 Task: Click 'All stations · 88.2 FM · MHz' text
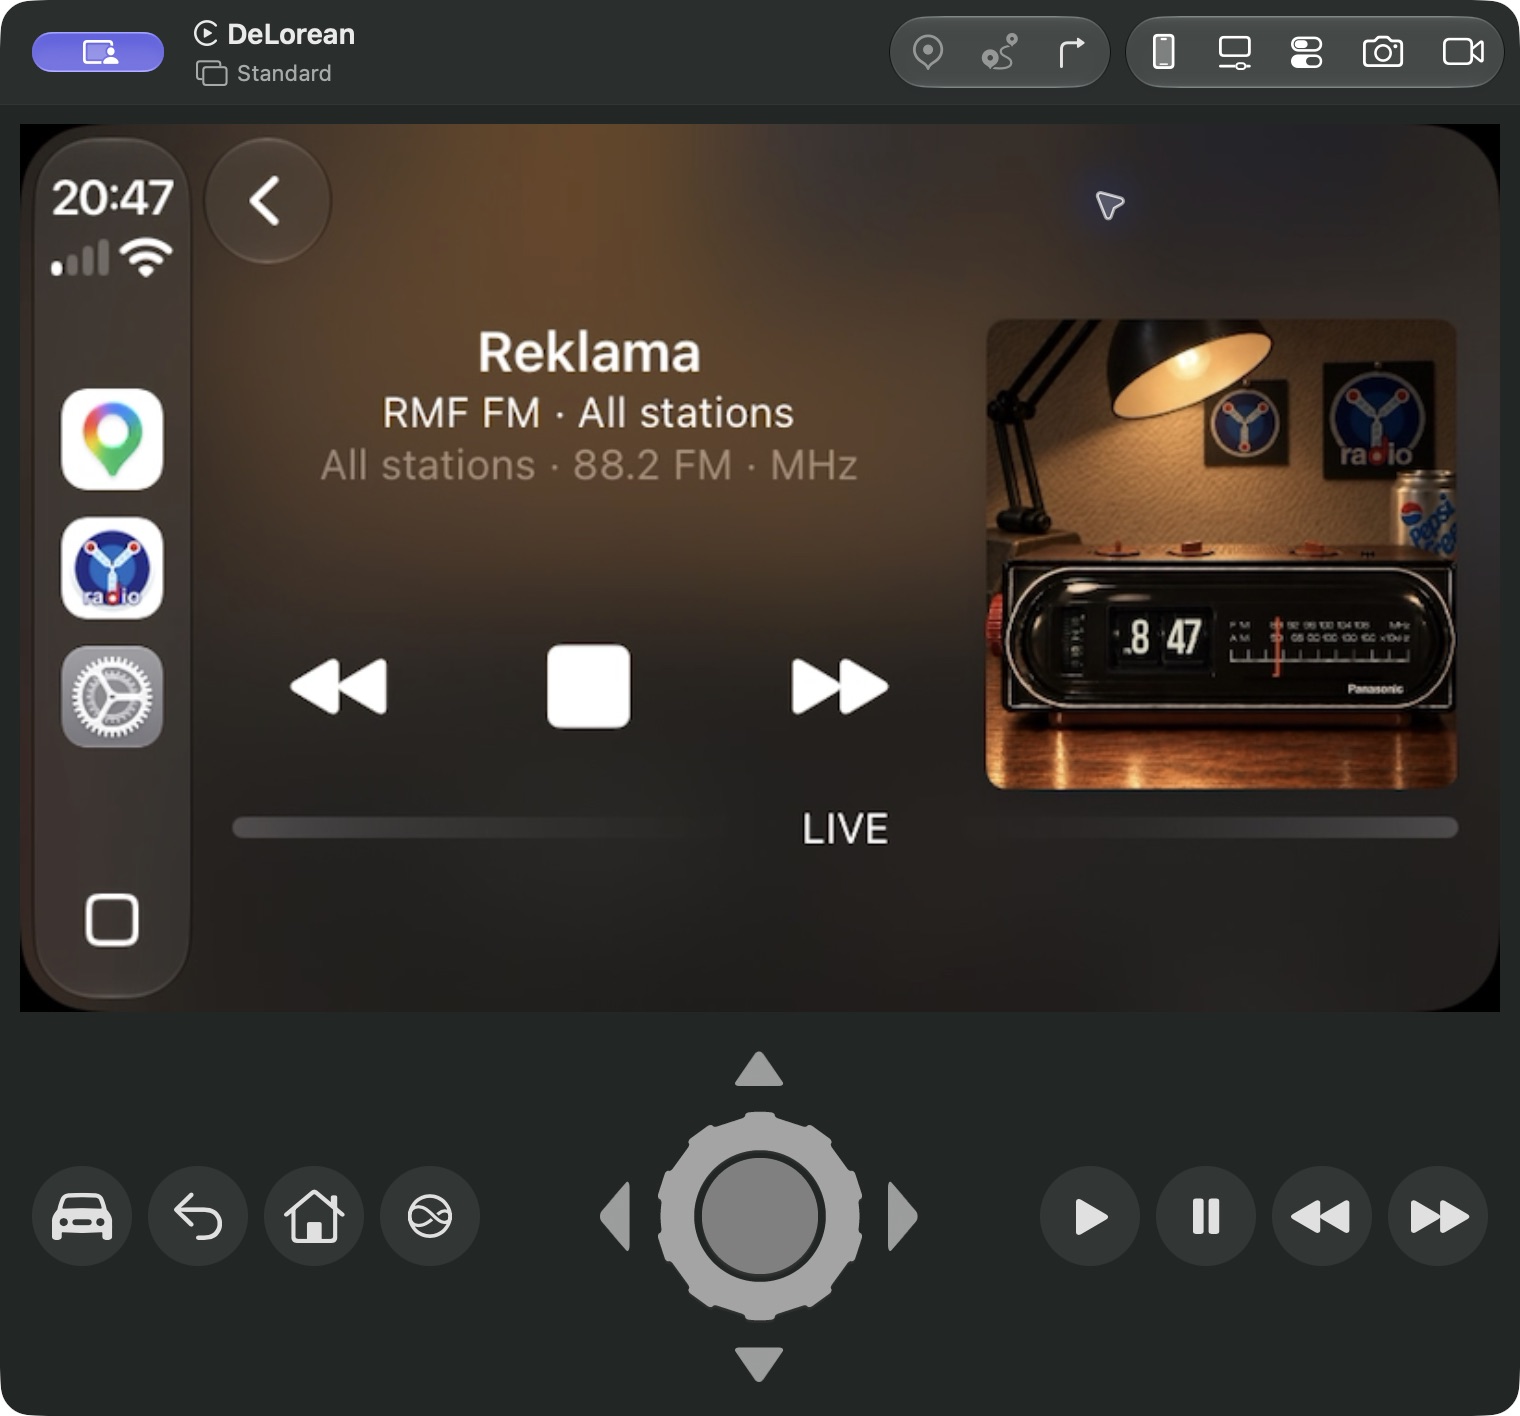click(x=589, y=465)
